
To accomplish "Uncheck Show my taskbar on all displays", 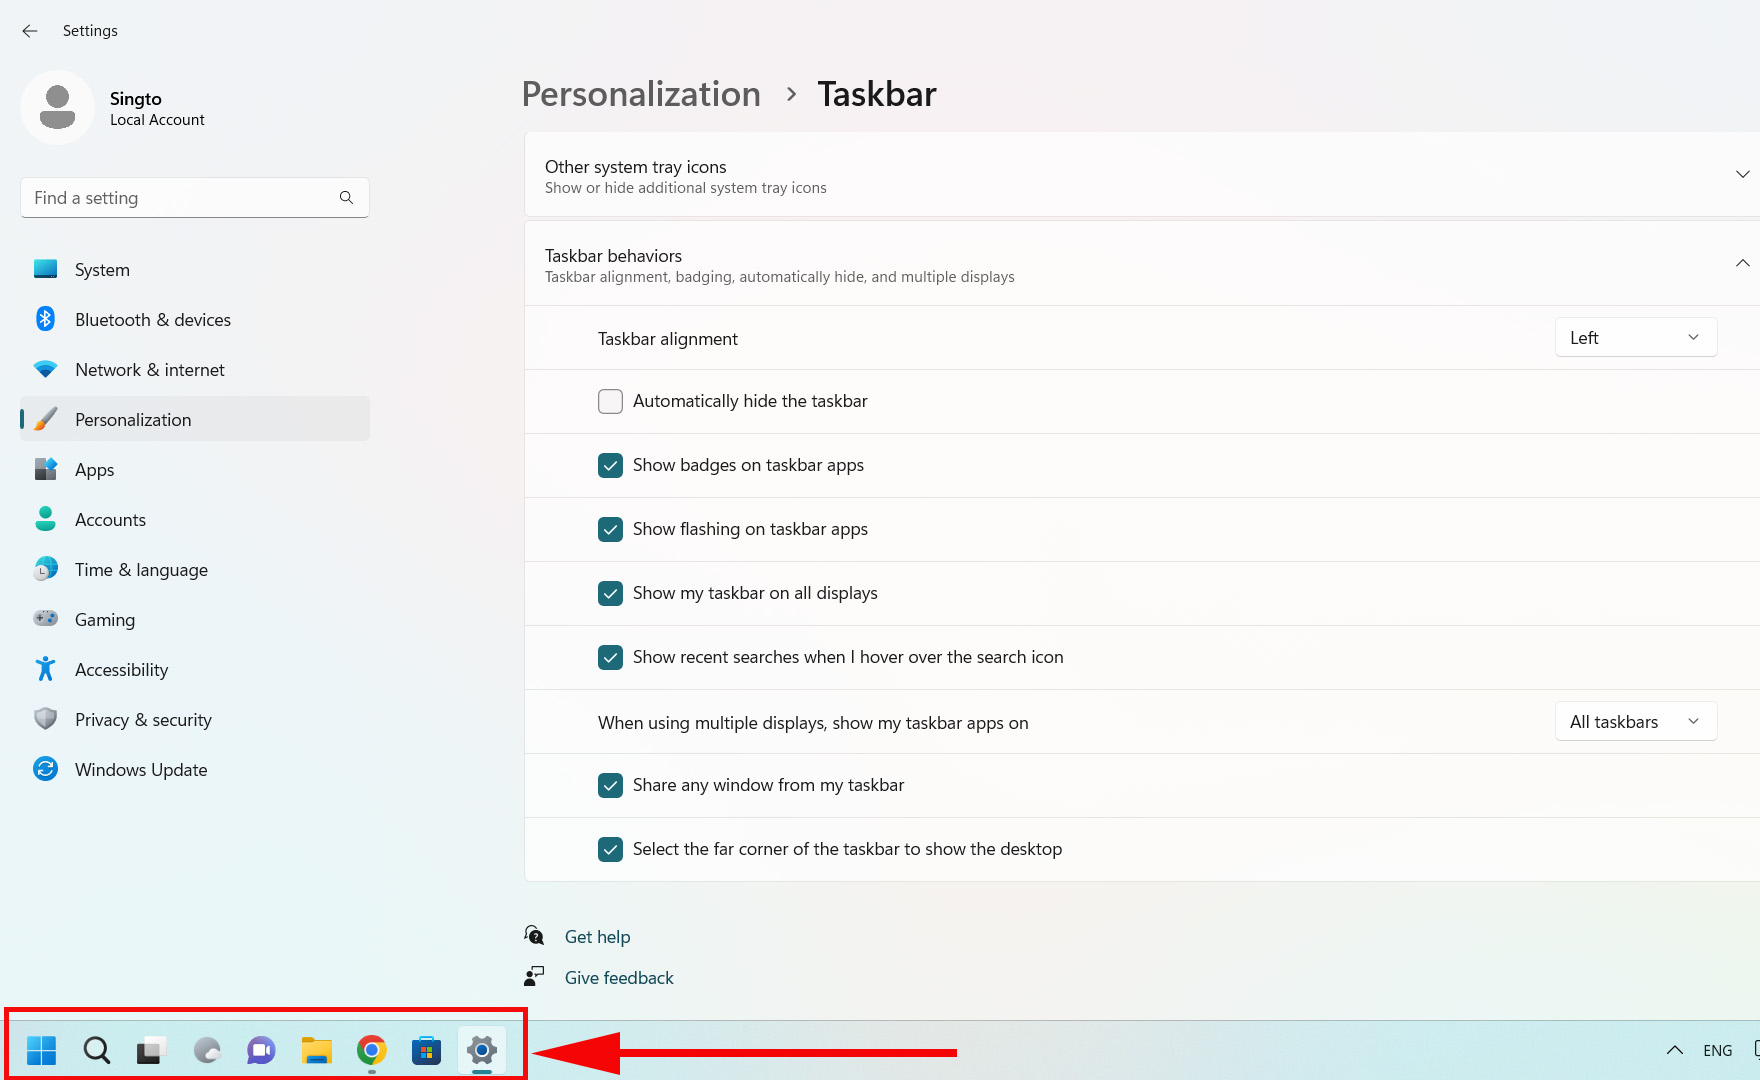I will pyautogui.click(x=610, y=593).
